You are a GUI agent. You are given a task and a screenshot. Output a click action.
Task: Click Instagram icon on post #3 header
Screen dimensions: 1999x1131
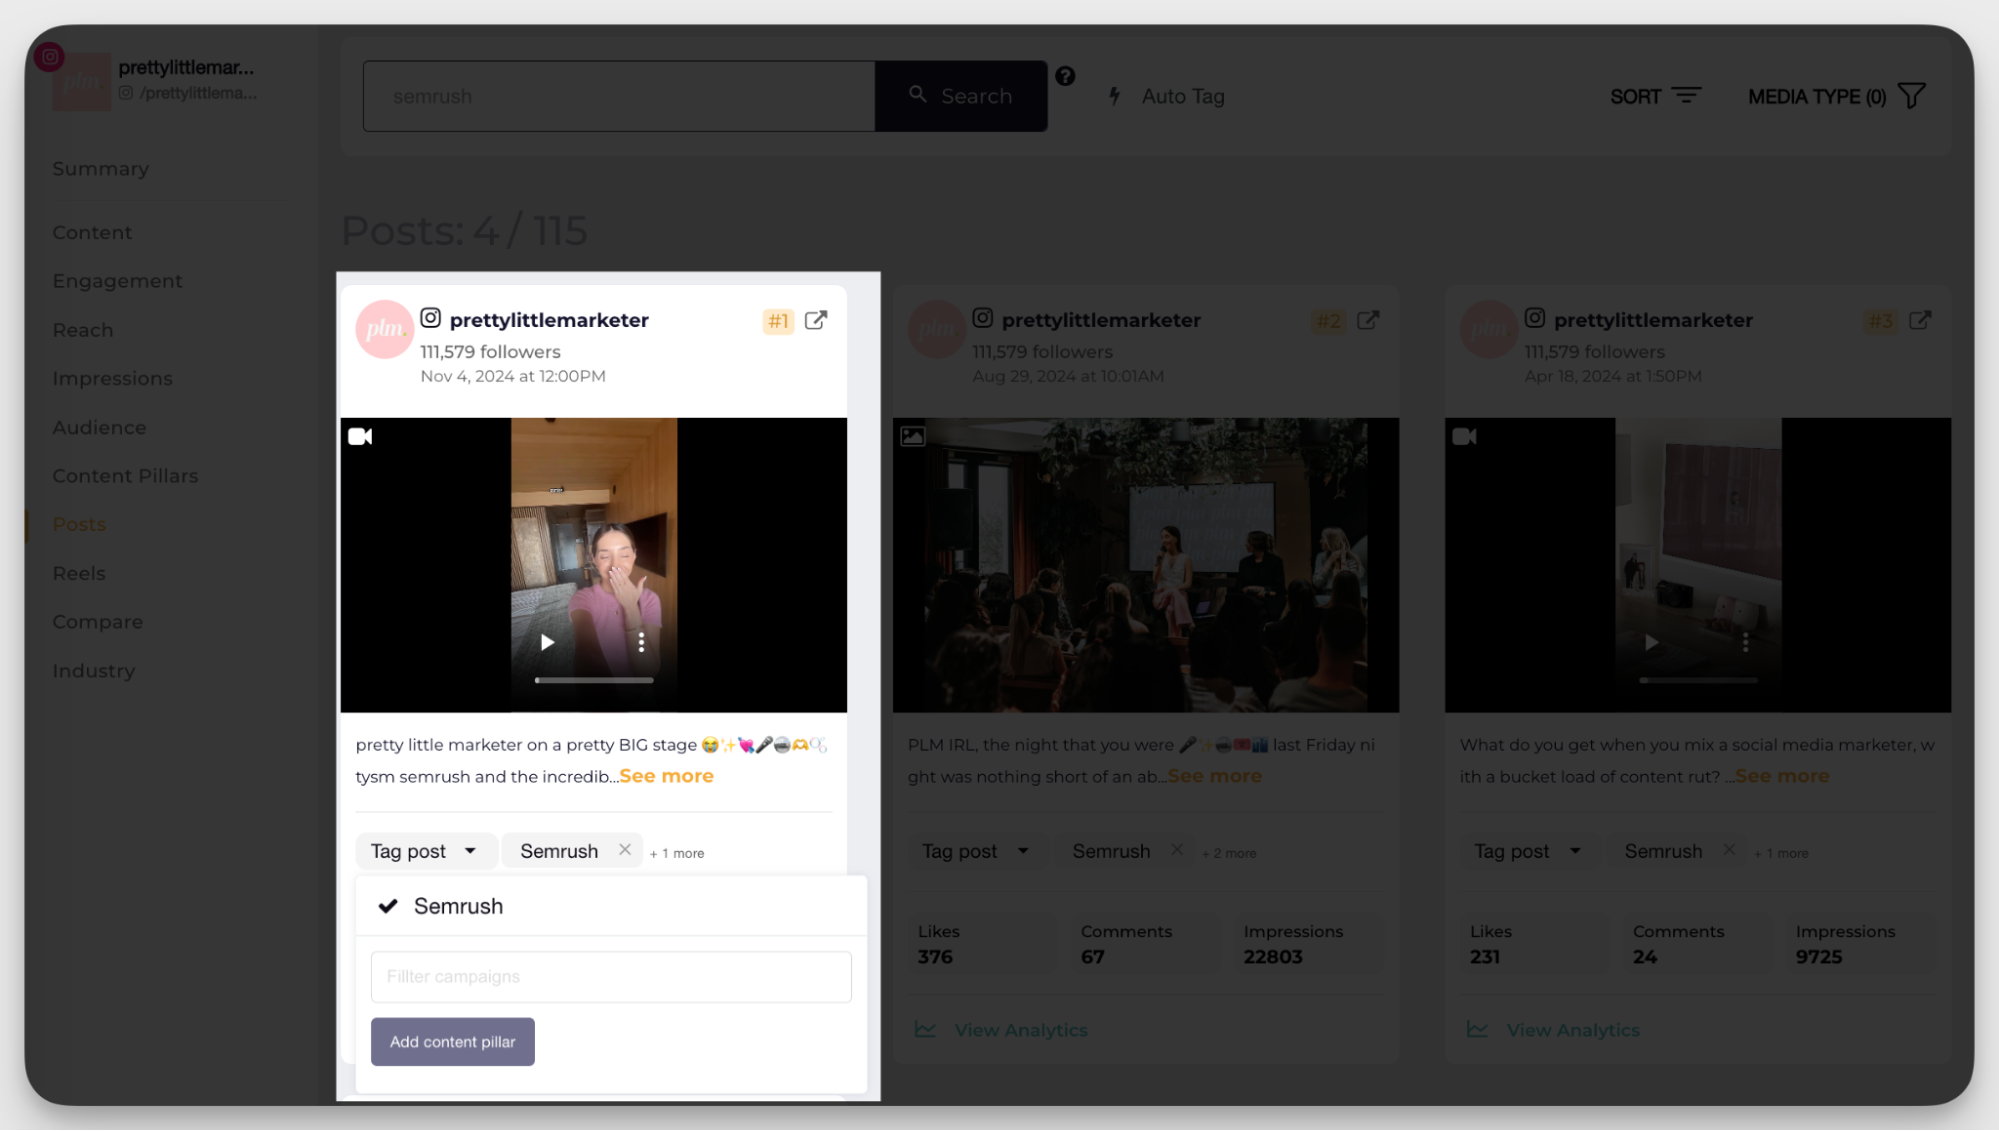pyautogui.click(x=1534, y=318)
